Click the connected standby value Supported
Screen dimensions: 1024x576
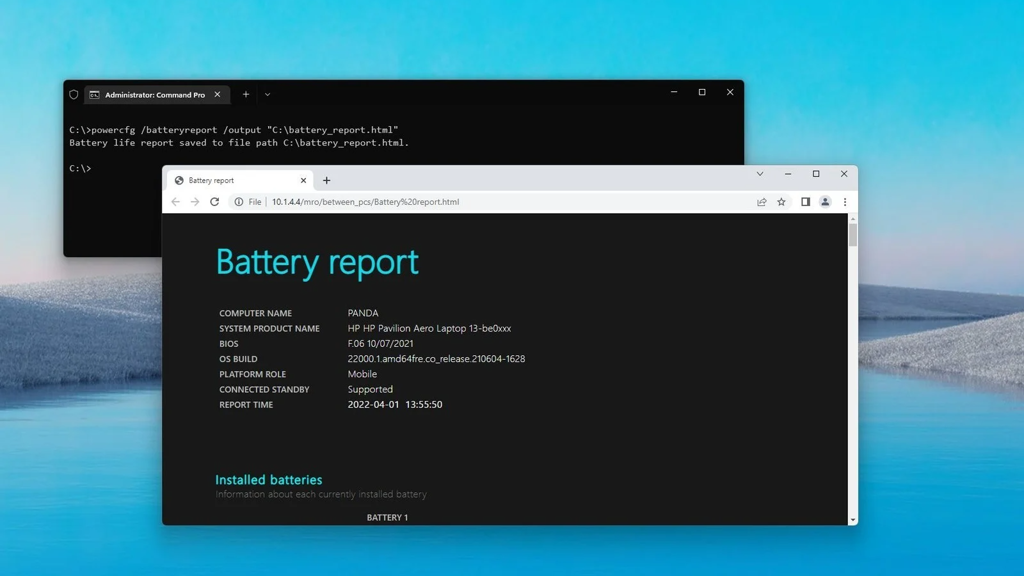point(370,389)
